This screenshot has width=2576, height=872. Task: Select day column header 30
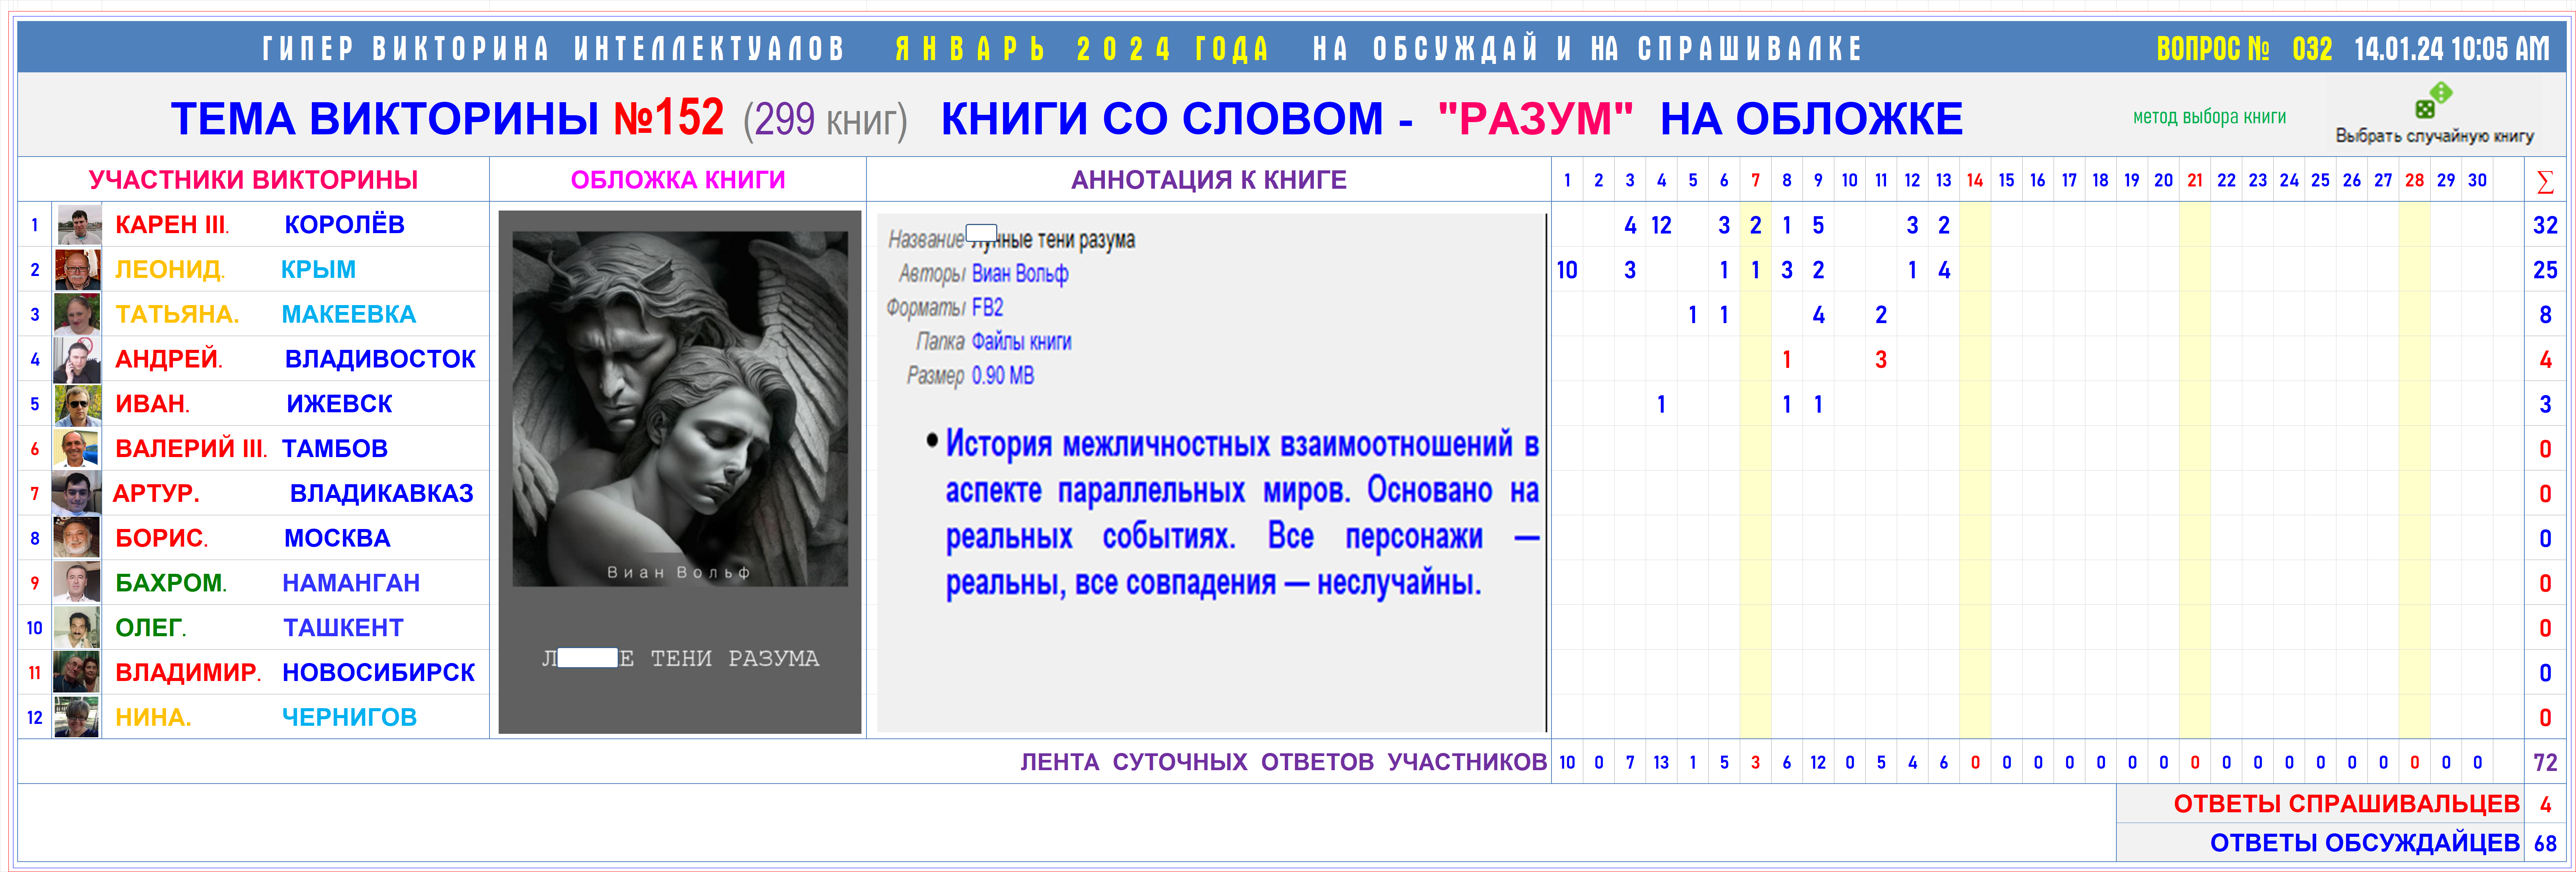point(2477,180)
